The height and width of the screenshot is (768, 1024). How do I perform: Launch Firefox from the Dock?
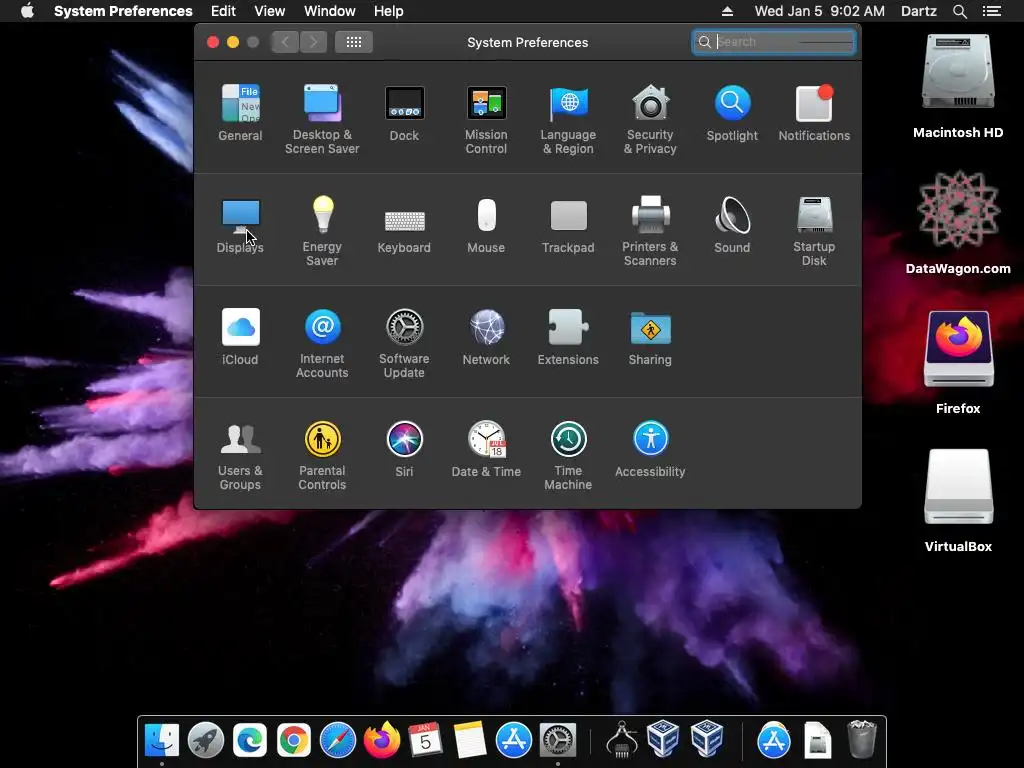click(x=382, y=741)
